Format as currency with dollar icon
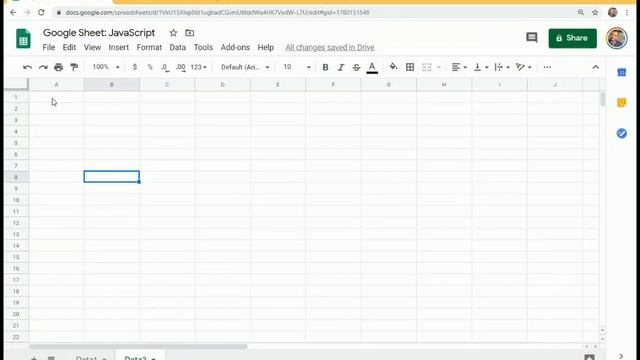The height and width of the screenshot is (360, 640). [x=135, y=67]
